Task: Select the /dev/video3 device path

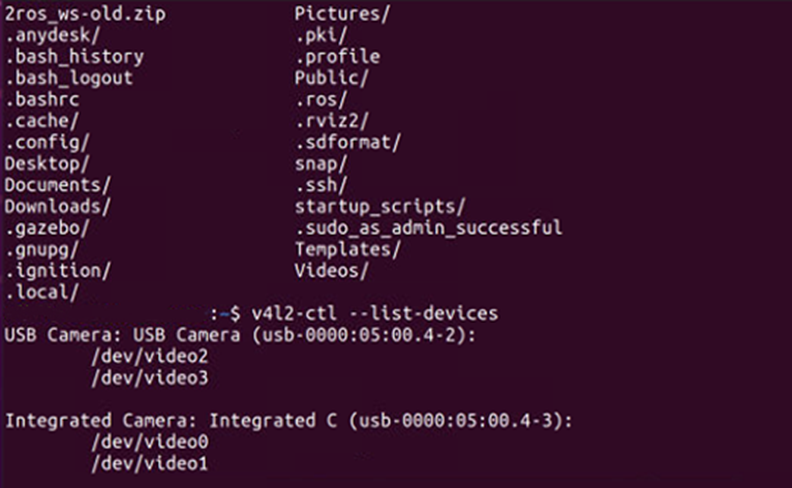Action: (150, 378)
